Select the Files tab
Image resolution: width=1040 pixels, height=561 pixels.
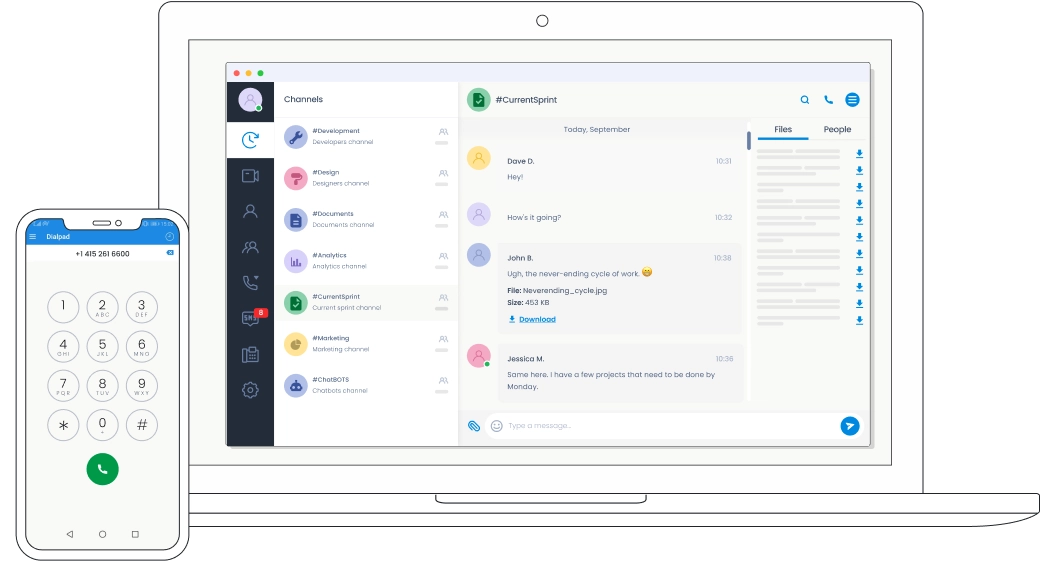(783, 130)
